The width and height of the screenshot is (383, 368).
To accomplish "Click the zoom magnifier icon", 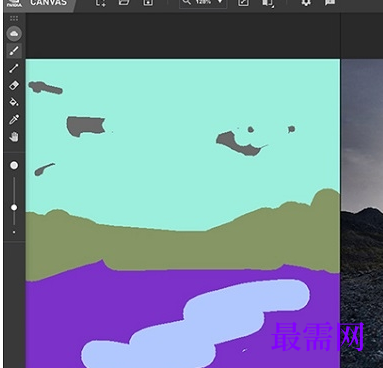I will tap(186, 2).
